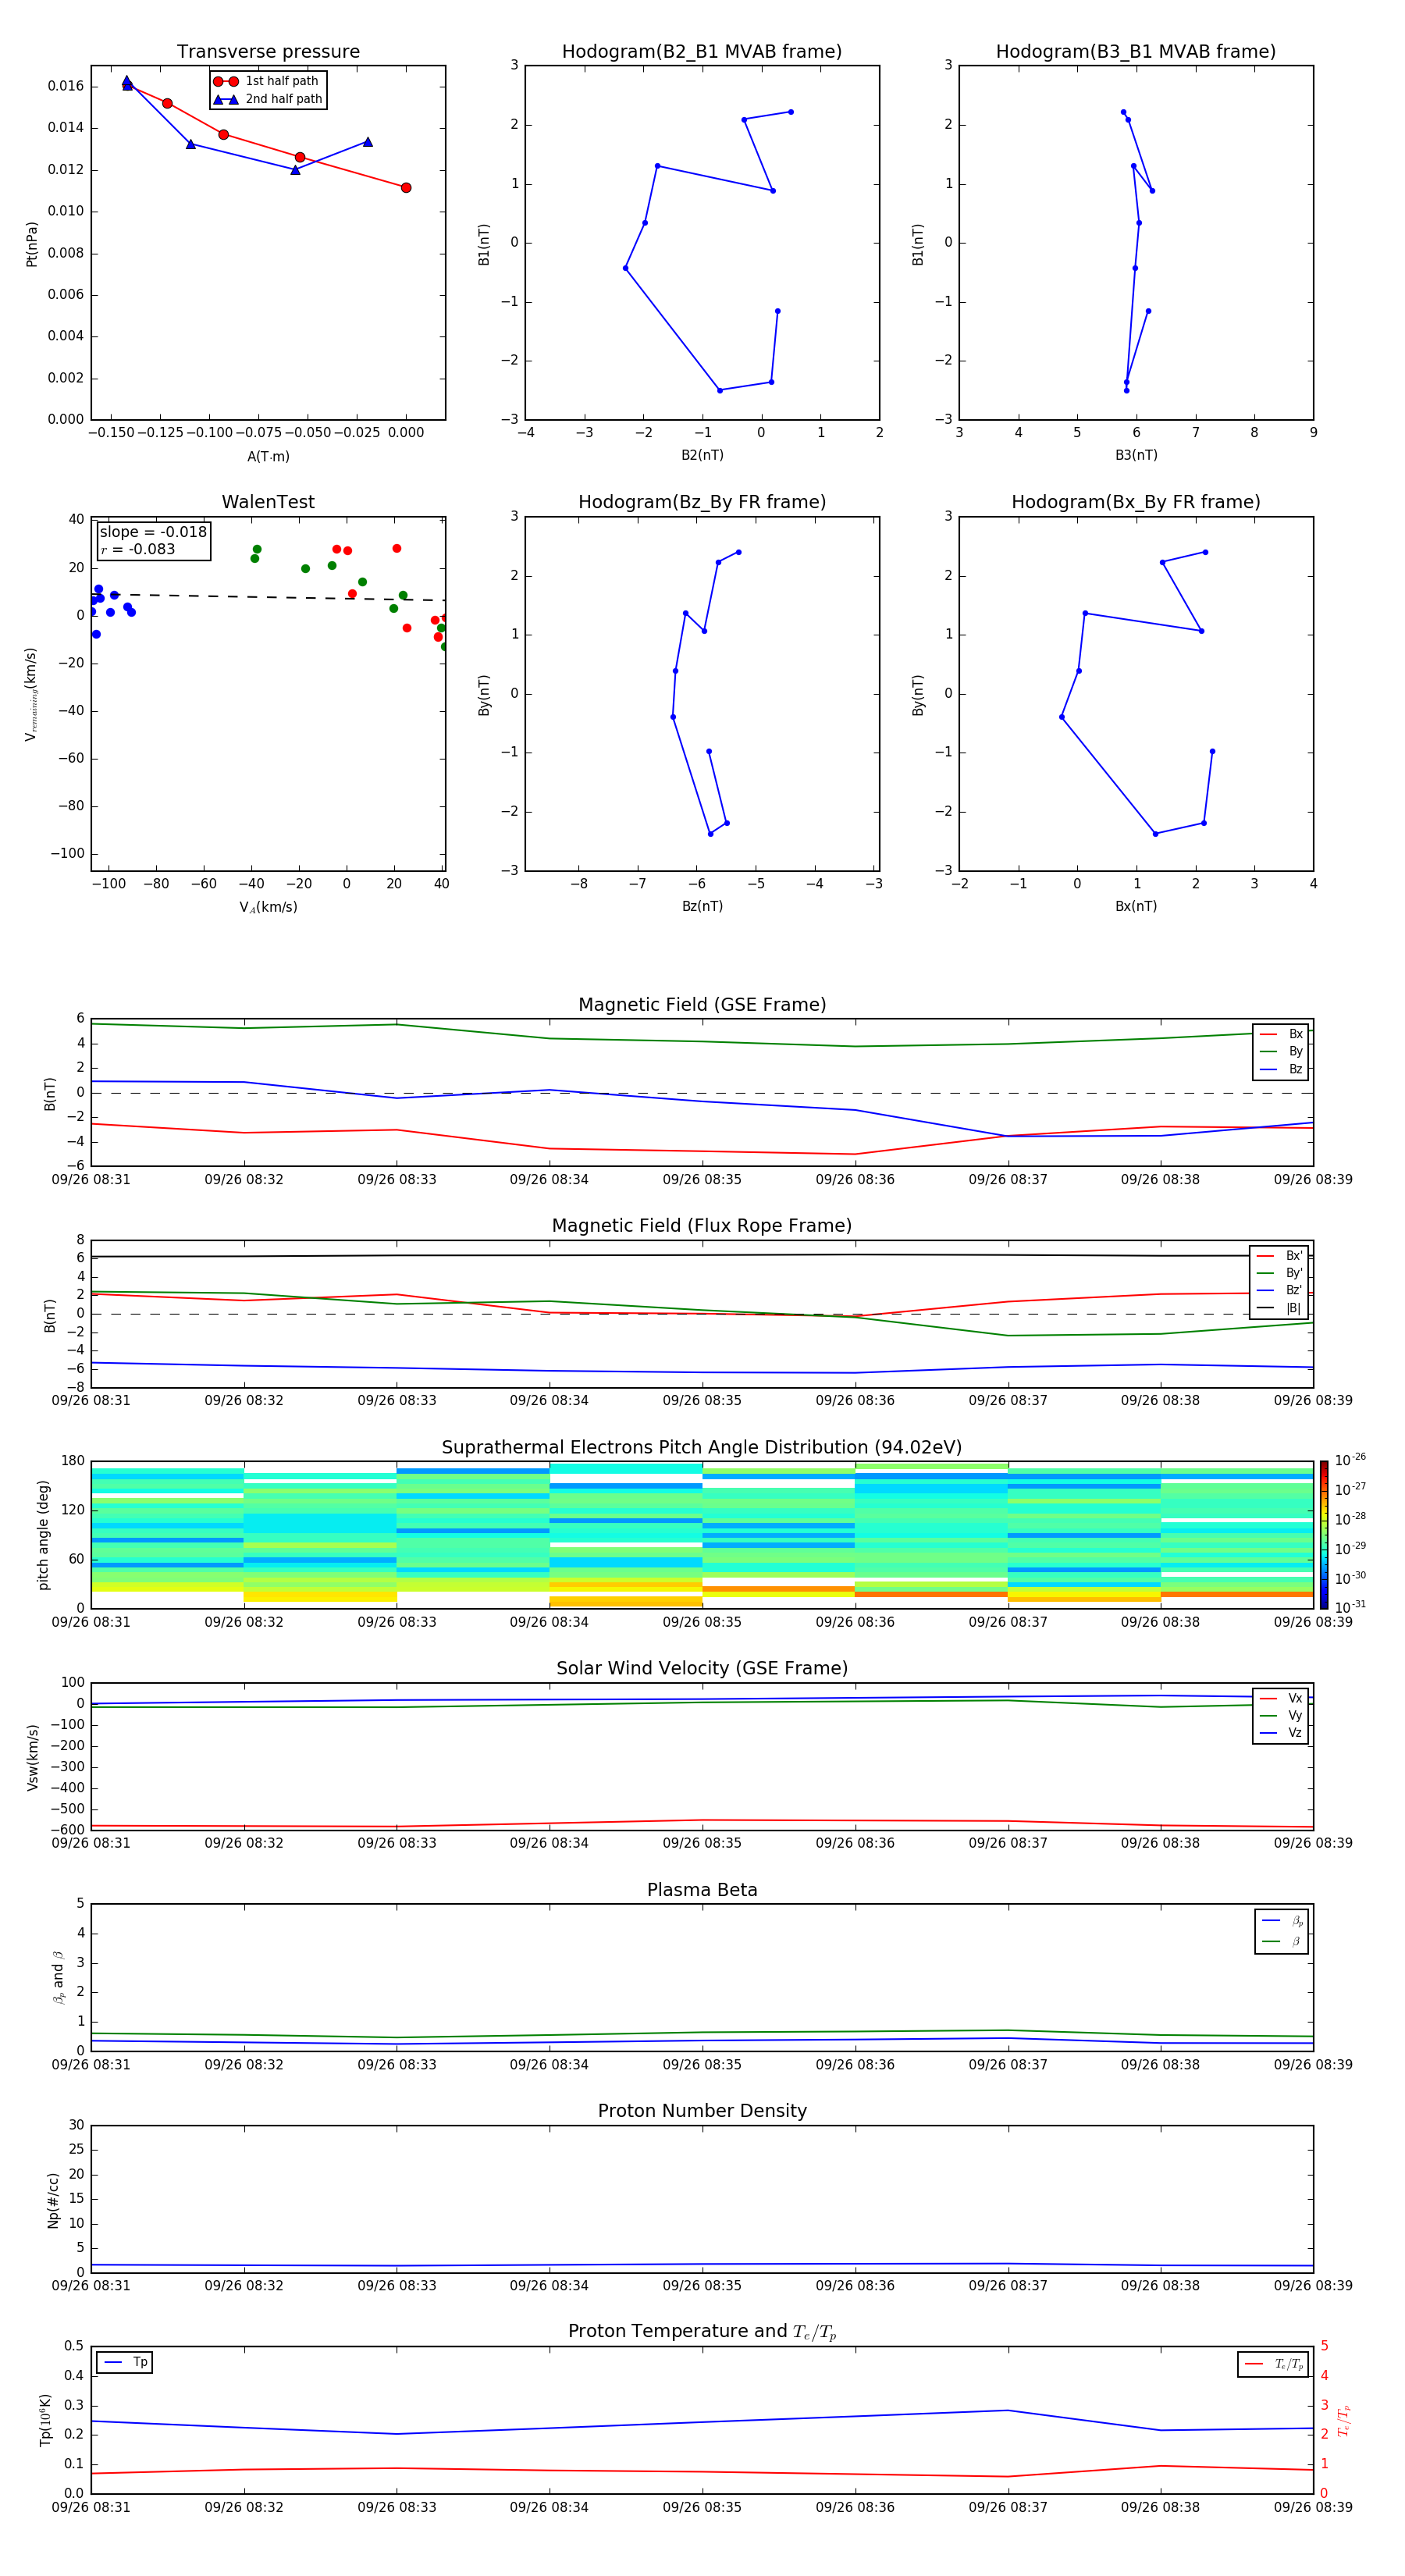Select the "Tp" legend entry
The height and width of the screenshot is (2576, 1405).
[x=125, y=2362]
